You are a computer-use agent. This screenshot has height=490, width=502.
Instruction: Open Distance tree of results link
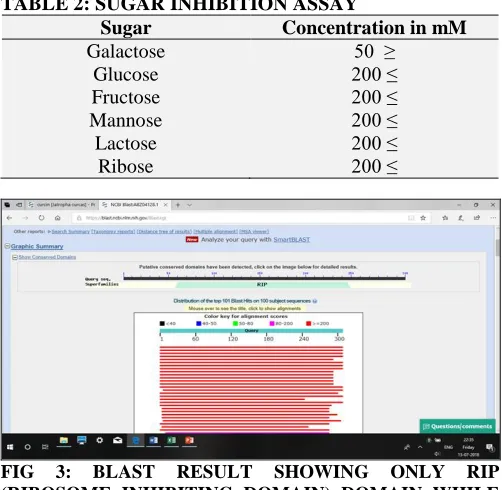point(164,231)
